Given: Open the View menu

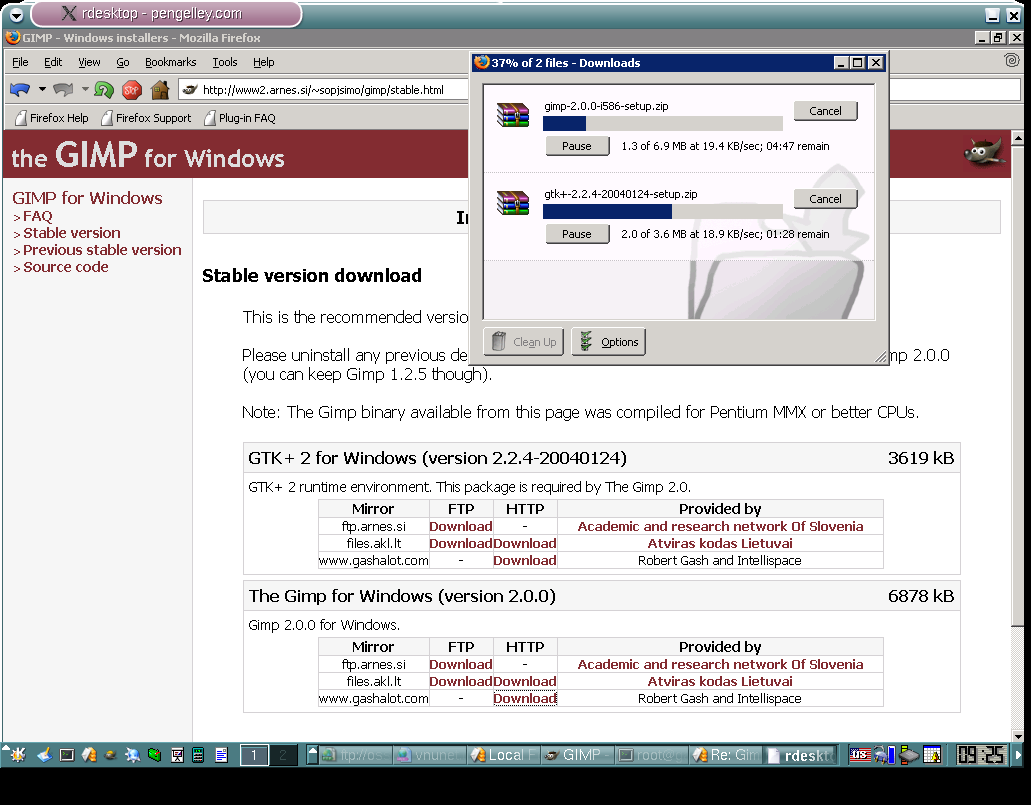Looking at the screenshot, I should pyautogui.click(x=89, y=62).
